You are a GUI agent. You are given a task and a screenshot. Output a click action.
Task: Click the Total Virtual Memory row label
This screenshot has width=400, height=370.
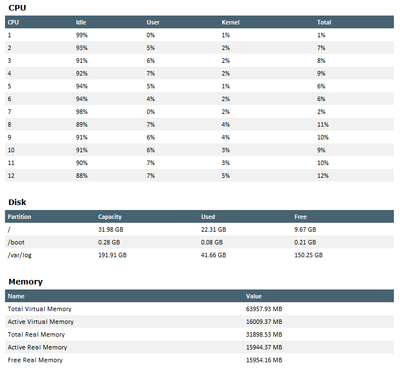click(40, 309)
